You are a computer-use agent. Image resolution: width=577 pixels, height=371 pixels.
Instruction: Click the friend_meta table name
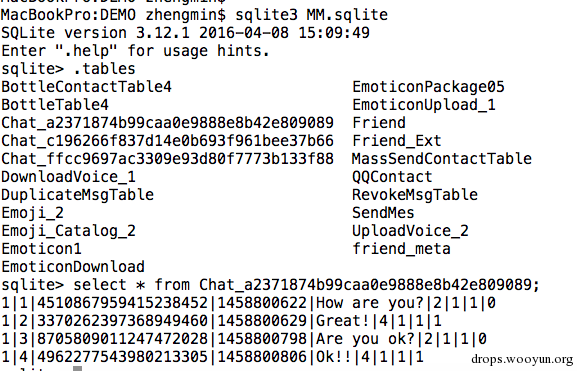[x=401, y=249]
